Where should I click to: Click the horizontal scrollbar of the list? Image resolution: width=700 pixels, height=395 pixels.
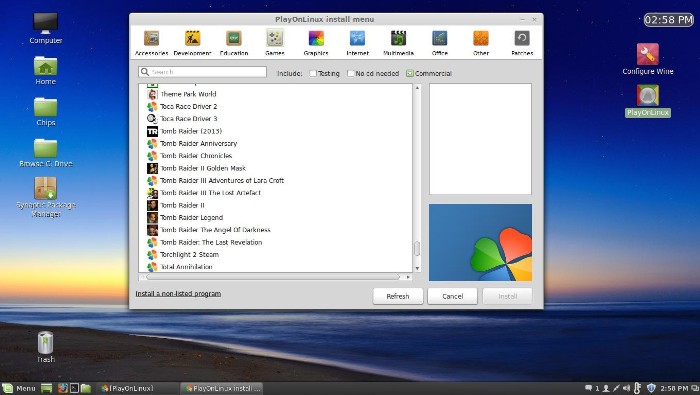coord(273,277)
